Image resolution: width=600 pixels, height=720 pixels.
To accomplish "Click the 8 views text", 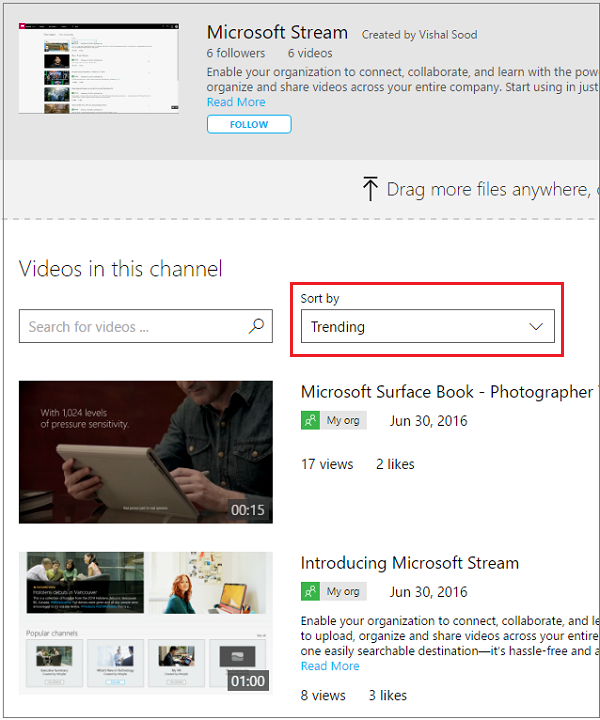I will tap(323, 695).
